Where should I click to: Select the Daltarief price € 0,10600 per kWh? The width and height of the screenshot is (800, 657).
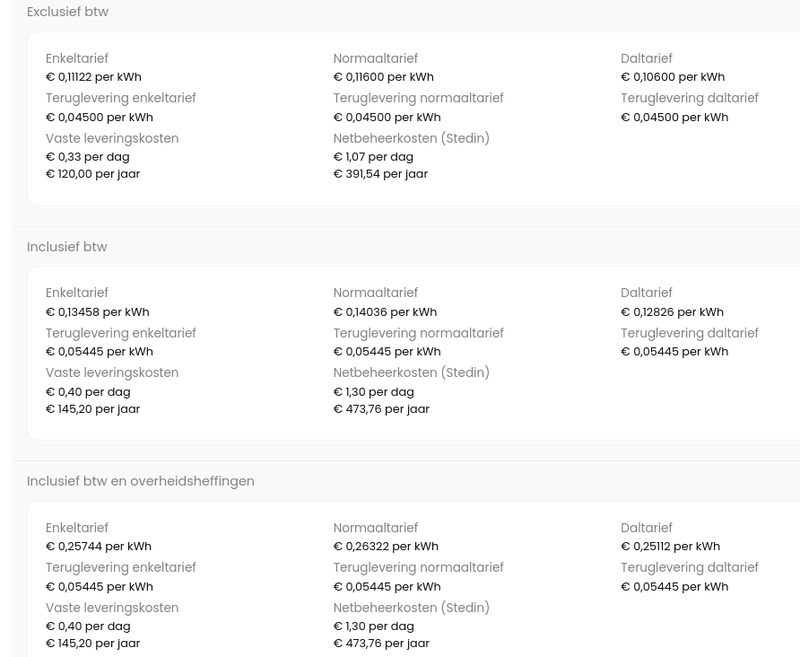pos(672,77)
